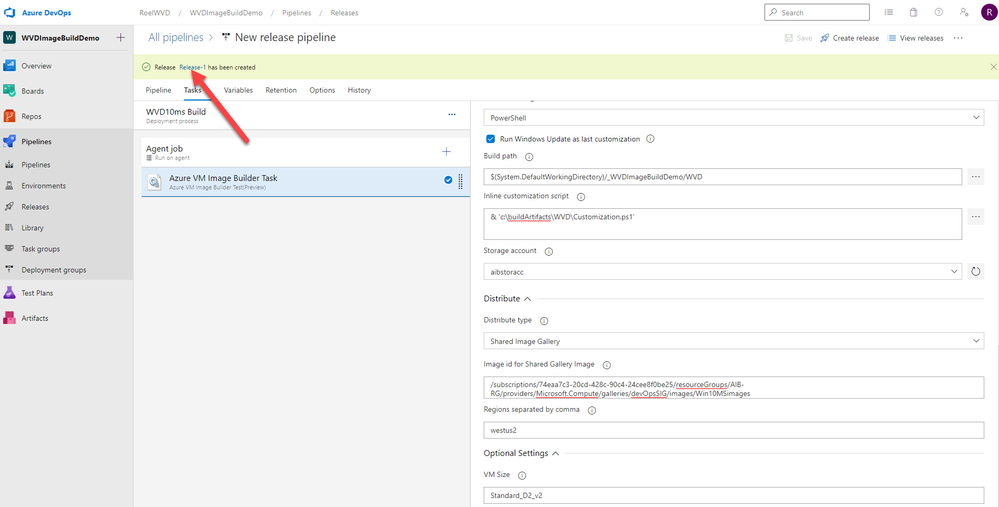Open the WVDImageBuildDemo project in sidebar

(61, 38)
